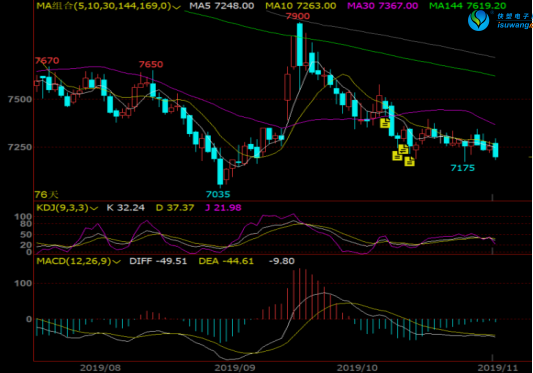
Task: Click the 2019/11 date axis label
Action: coord(498,368)
